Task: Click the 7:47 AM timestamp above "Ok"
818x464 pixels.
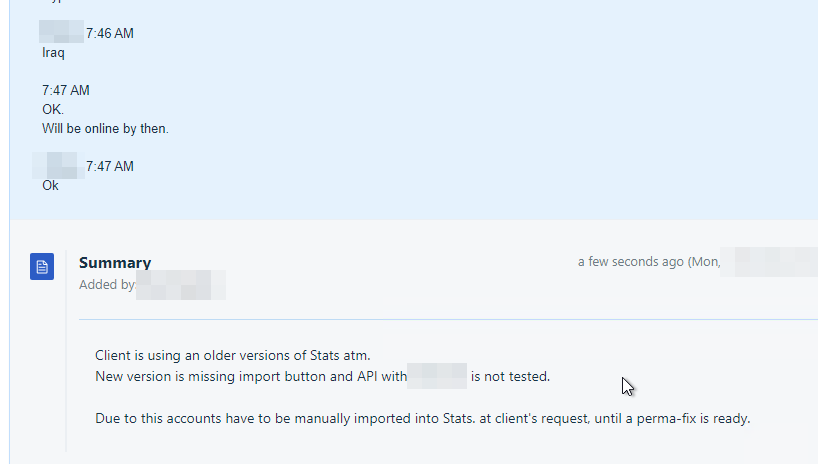Action: 110,166
